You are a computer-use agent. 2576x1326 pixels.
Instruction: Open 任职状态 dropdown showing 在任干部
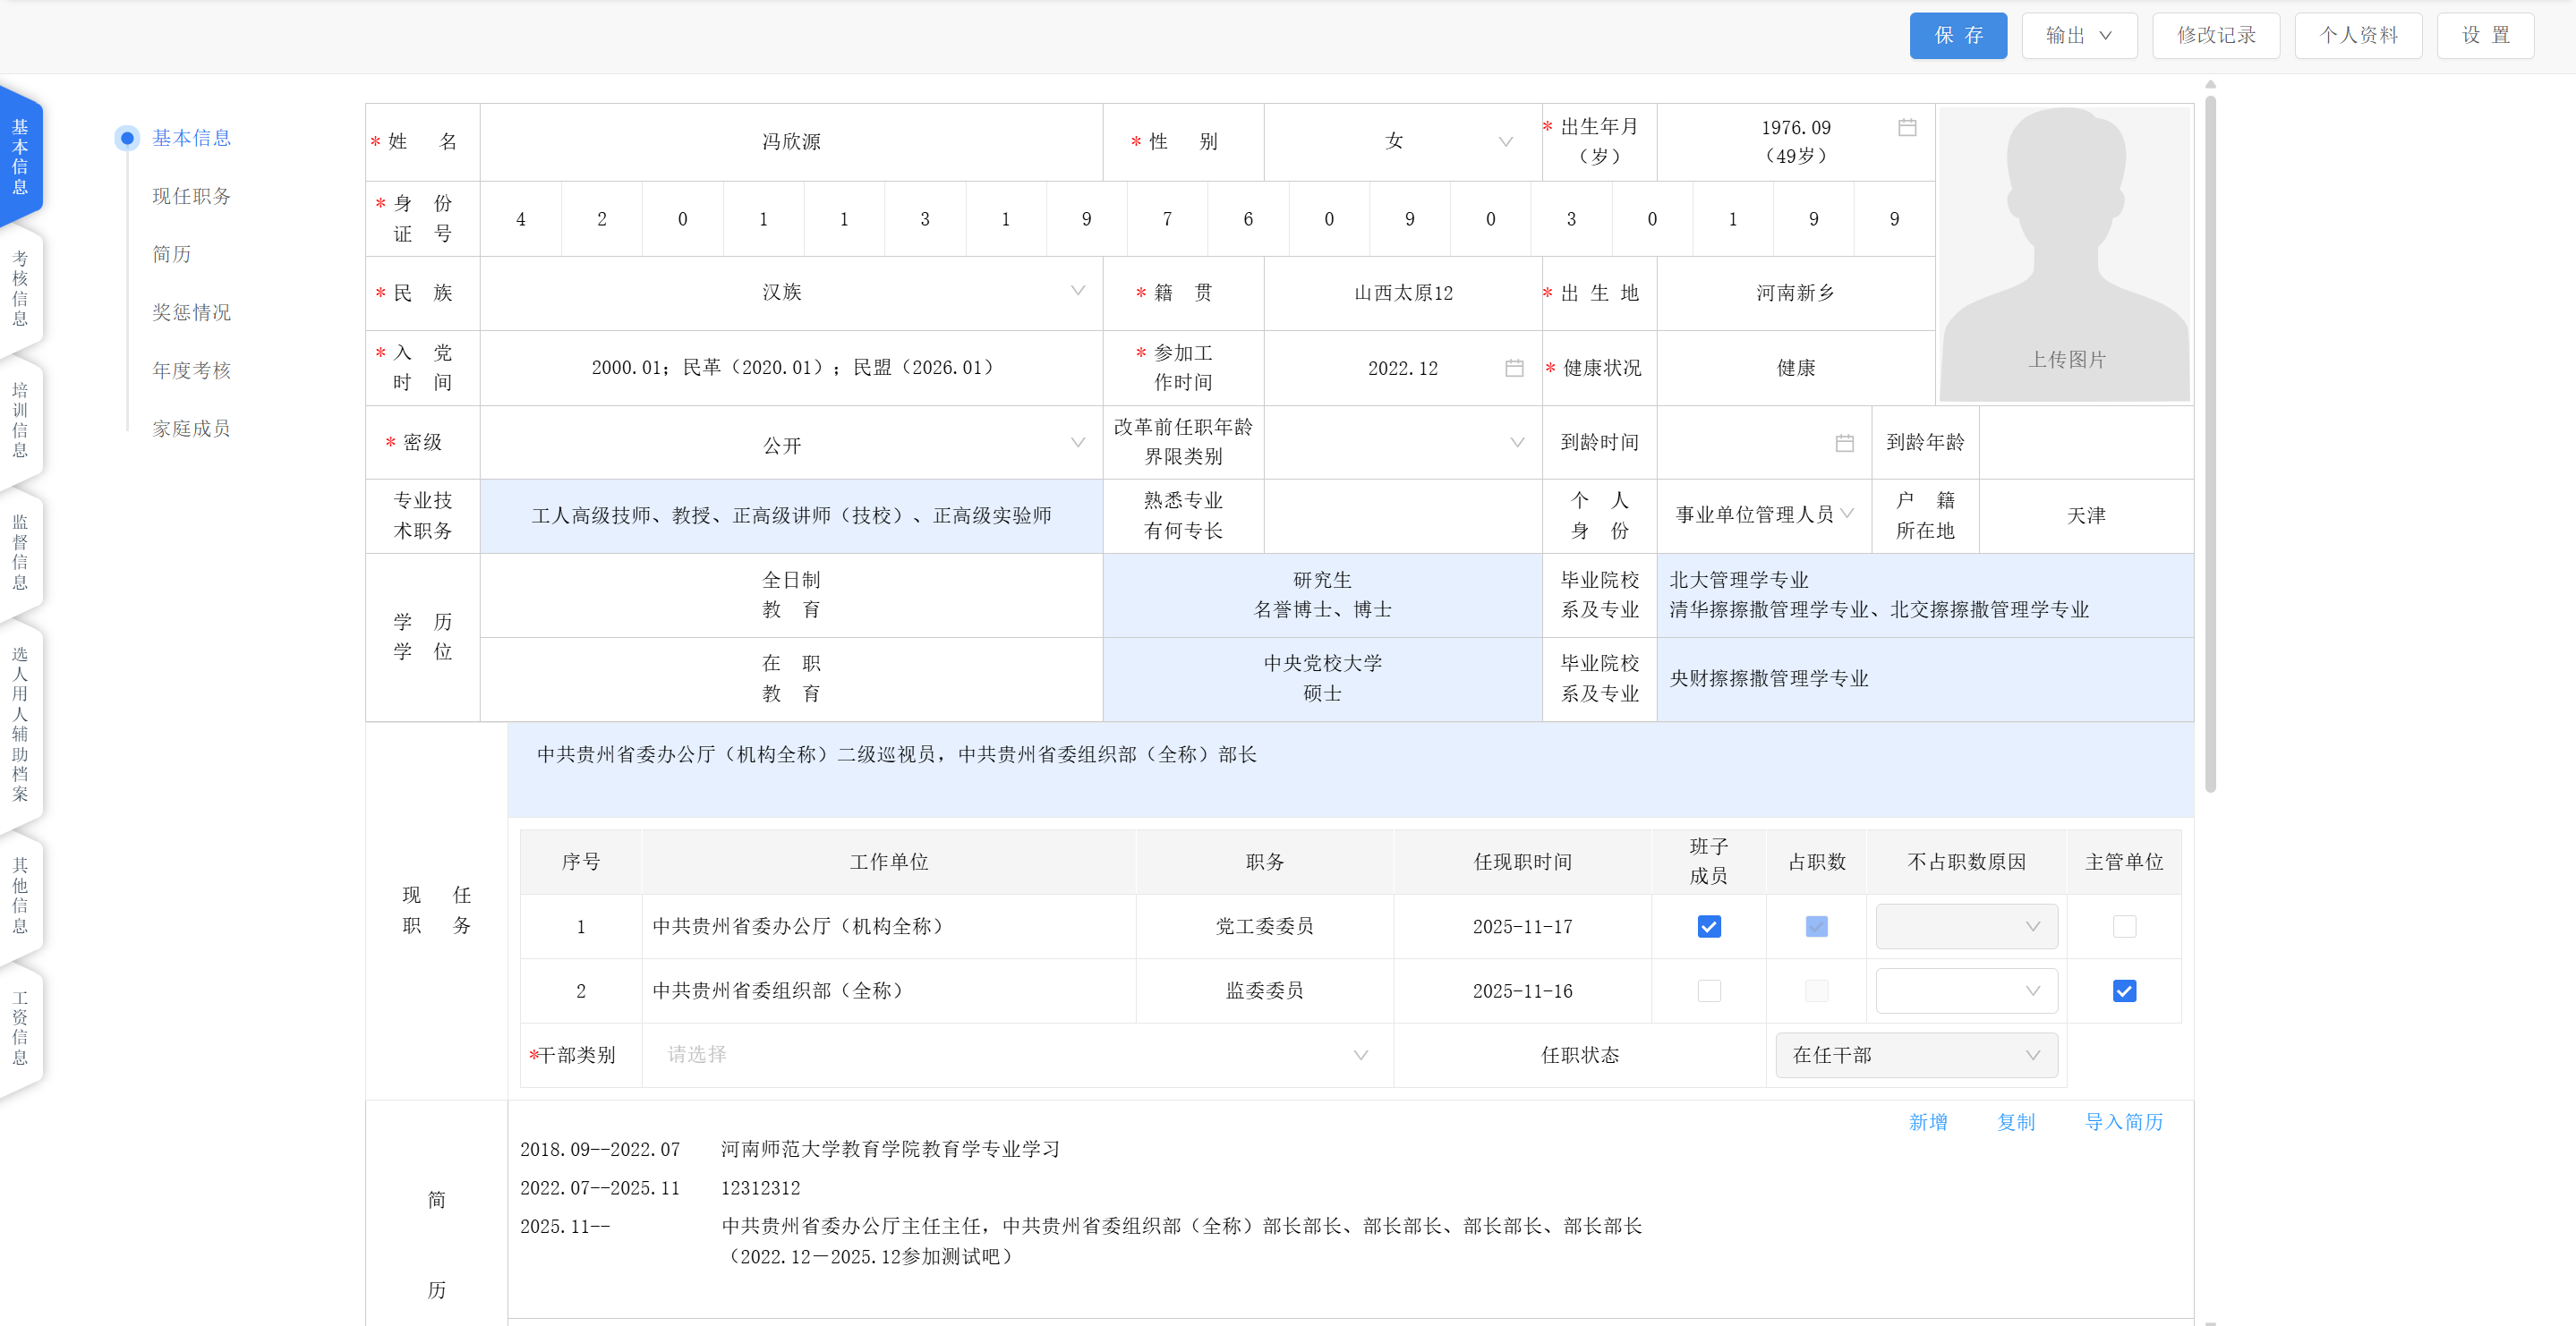1916,1055
